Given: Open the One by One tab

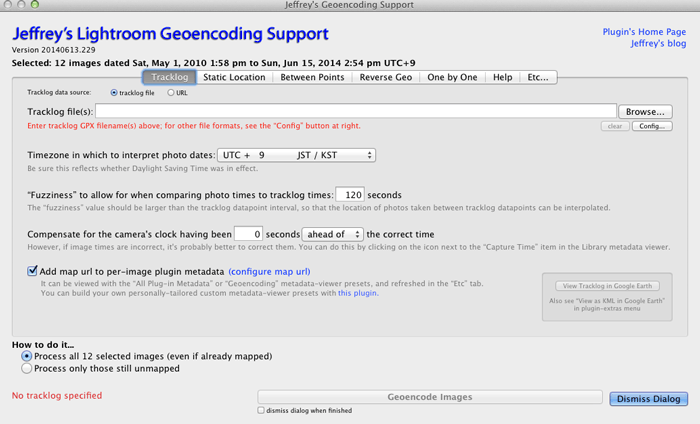Looking at the screenshot, I should pyautogui.click(x=452, y=77).
